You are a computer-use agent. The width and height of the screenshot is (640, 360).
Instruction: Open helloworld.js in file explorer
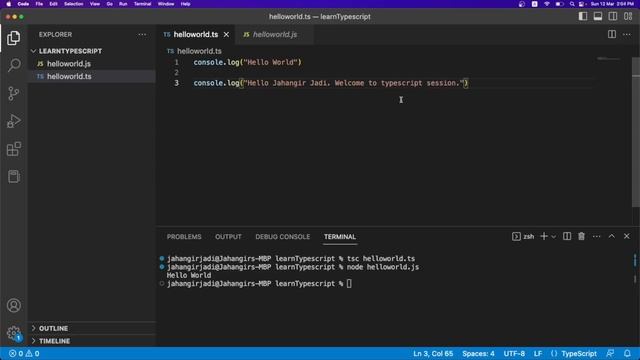pos(92,64)
